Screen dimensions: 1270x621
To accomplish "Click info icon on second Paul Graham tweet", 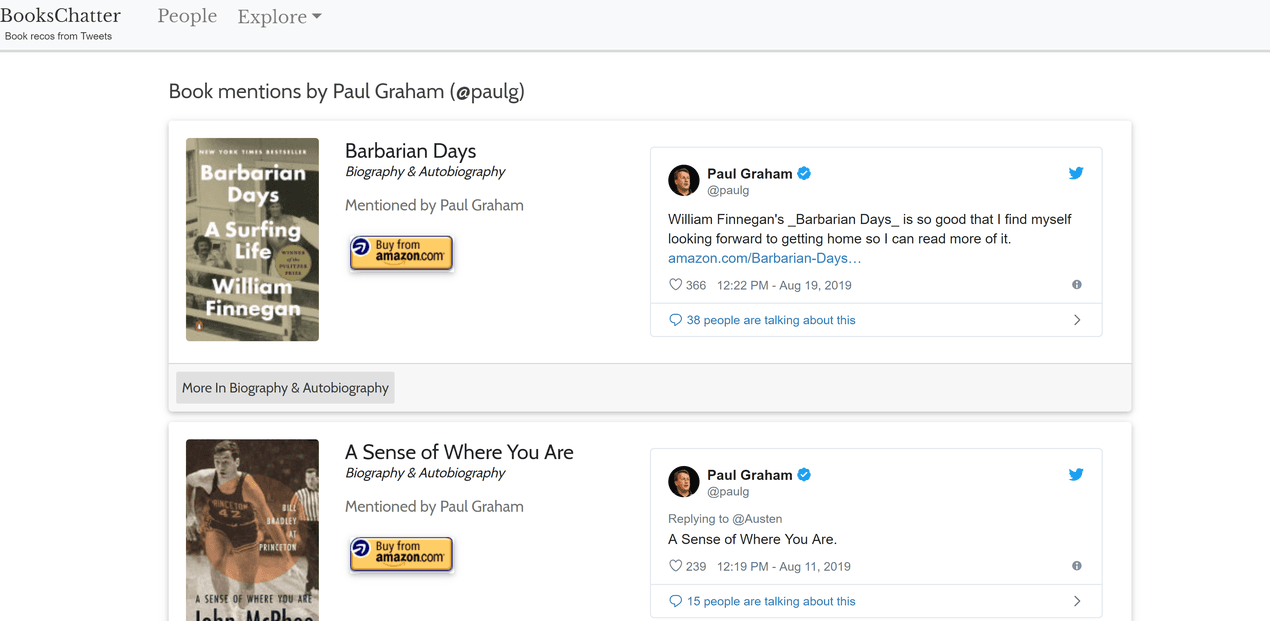I will [1077, 566].
